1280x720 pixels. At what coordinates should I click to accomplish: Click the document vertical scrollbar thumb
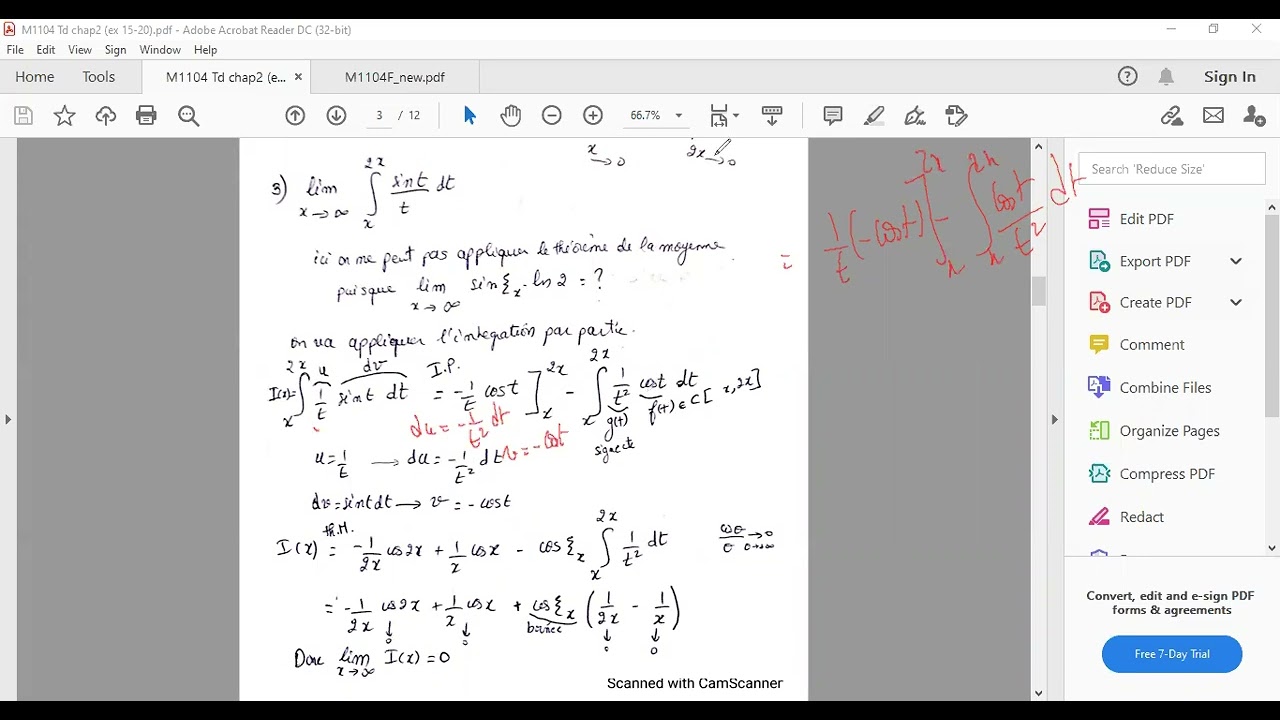click(x=1038, y=291)
